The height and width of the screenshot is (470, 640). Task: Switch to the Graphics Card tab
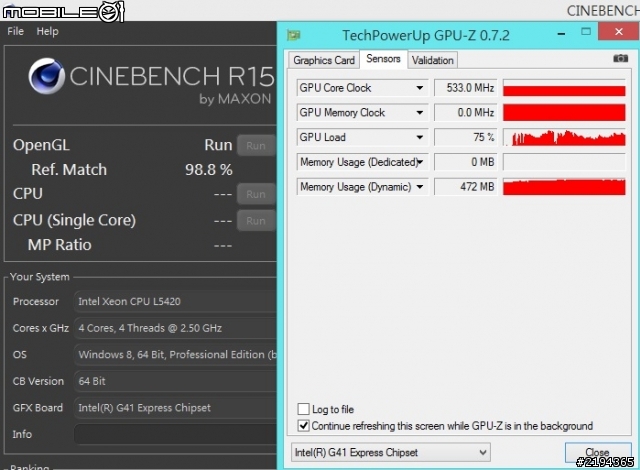324,60
